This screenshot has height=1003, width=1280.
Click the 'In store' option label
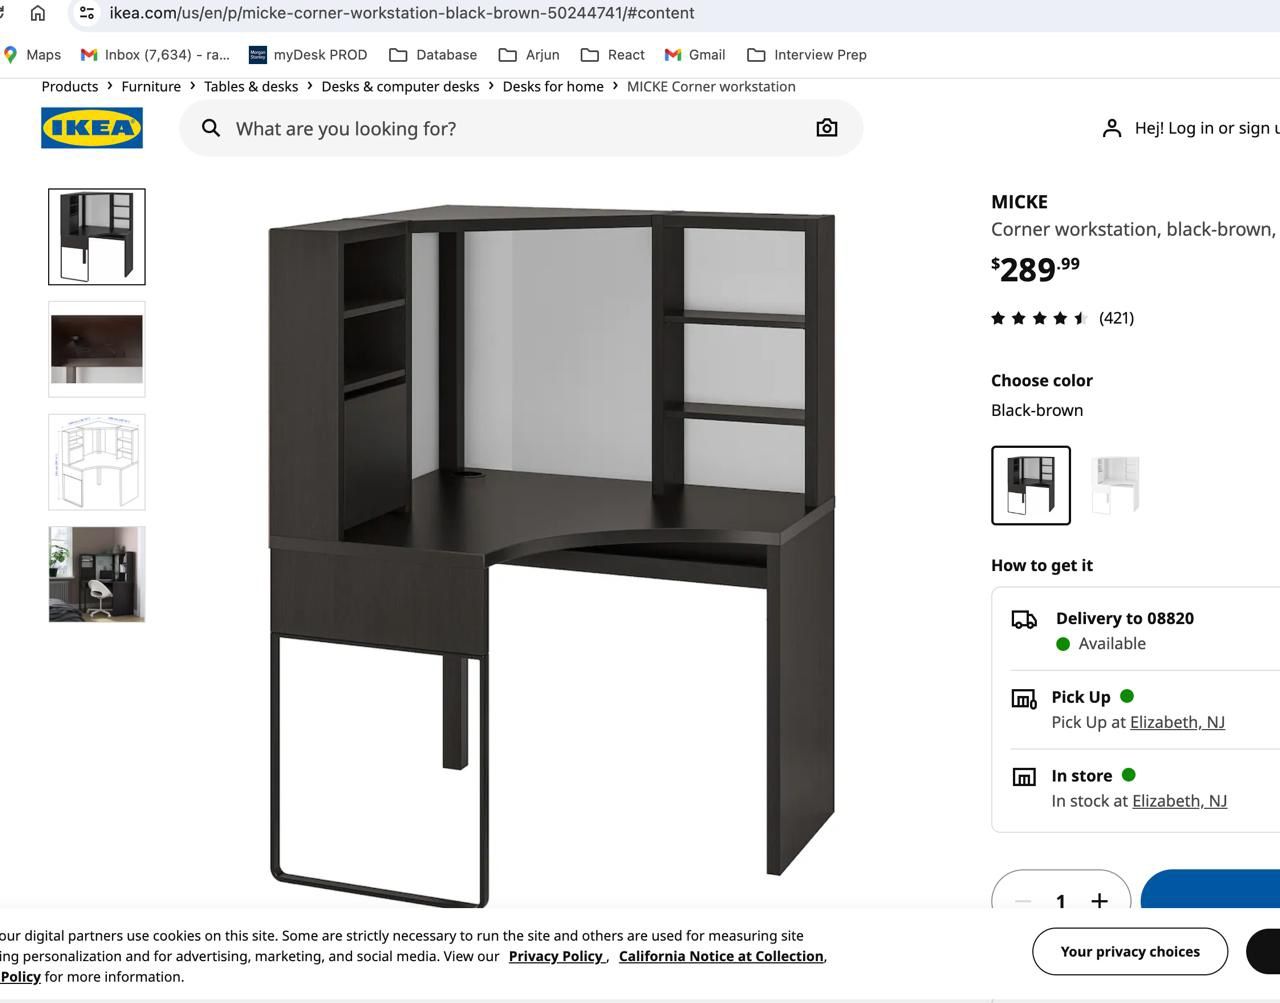point(1082,776)
